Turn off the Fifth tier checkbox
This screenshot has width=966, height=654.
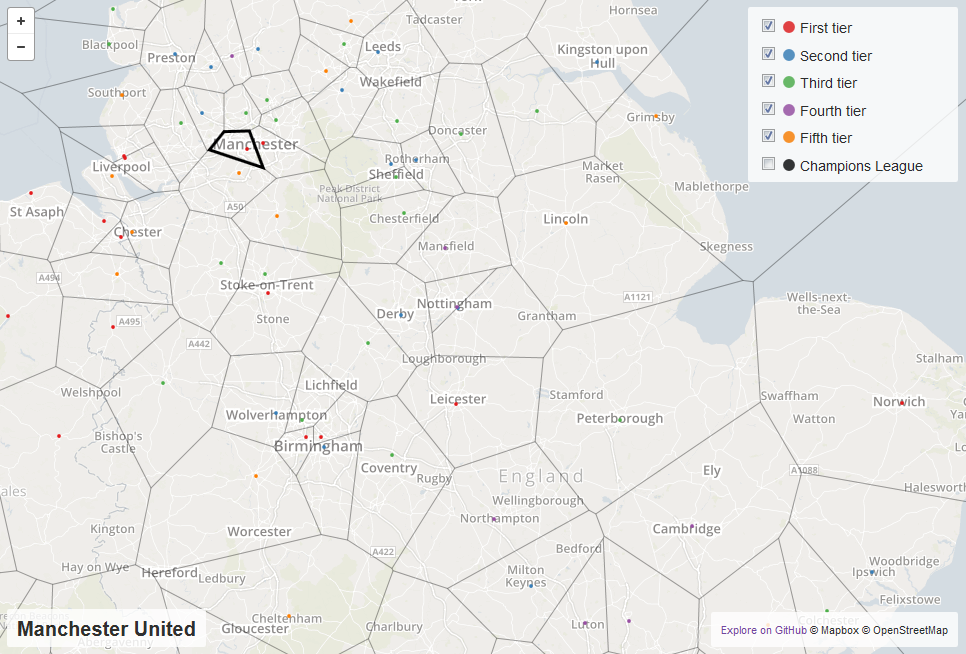pyautogui.click(x=768, y=135)
